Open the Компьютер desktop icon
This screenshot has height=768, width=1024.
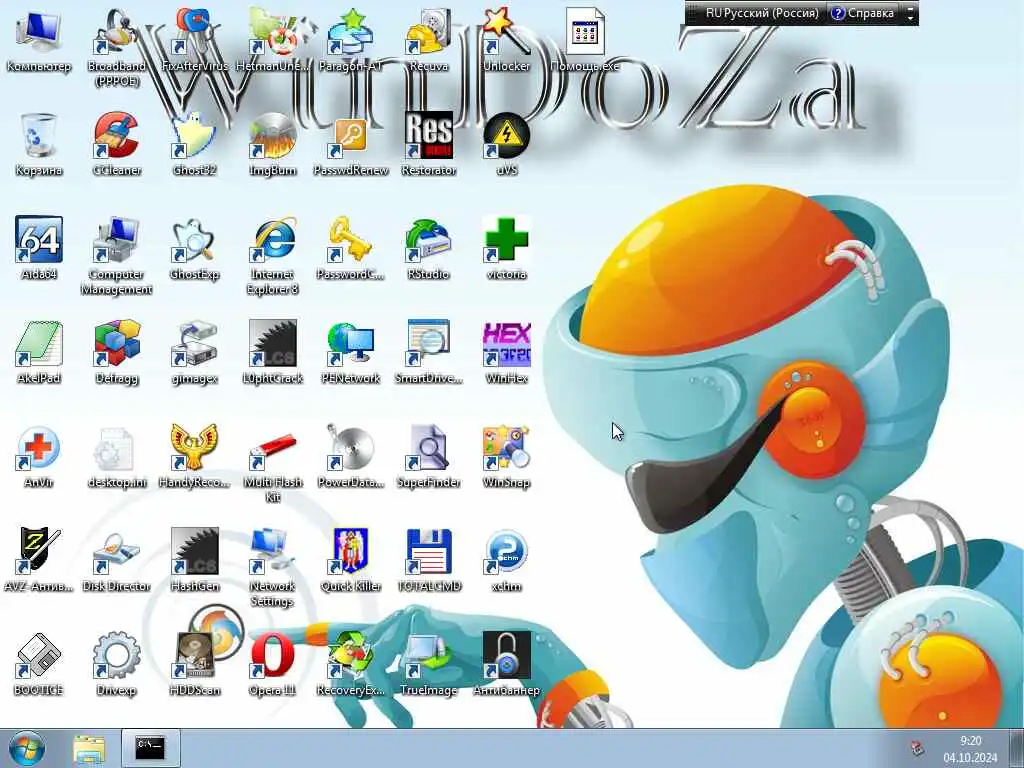point(39,39)
